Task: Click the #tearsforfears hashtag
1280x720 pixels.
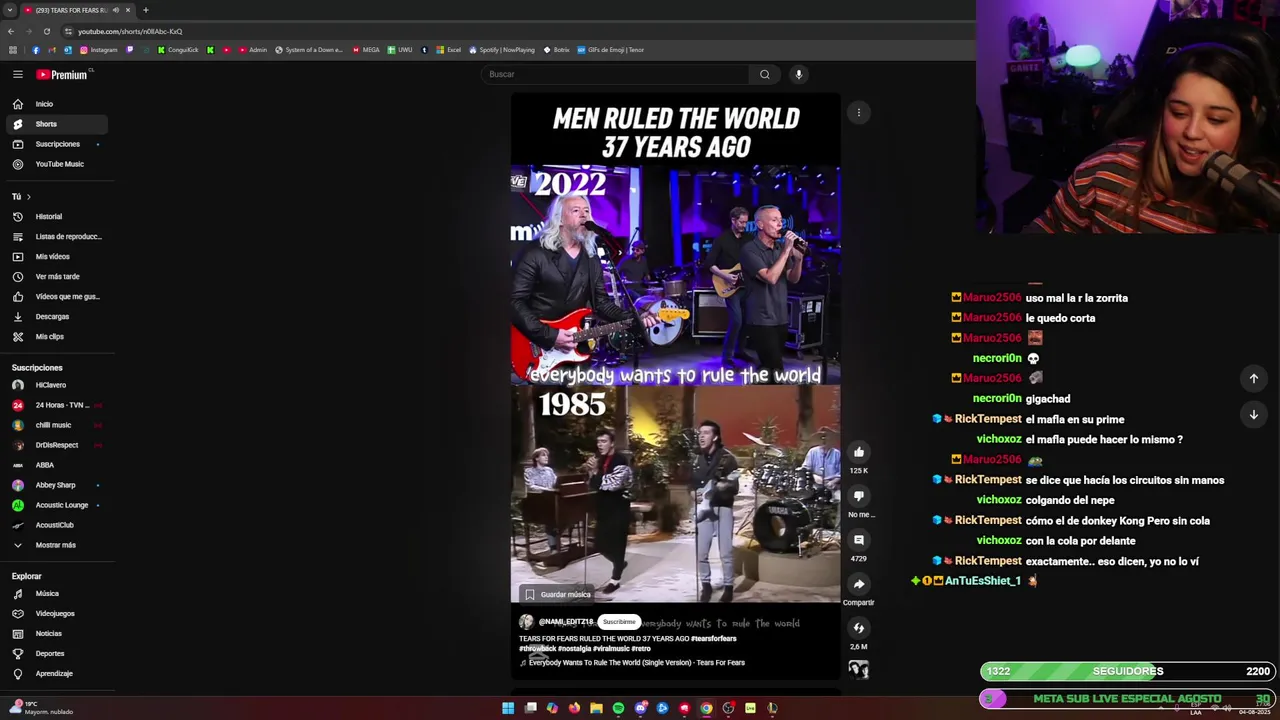Action: click(713, 639)
